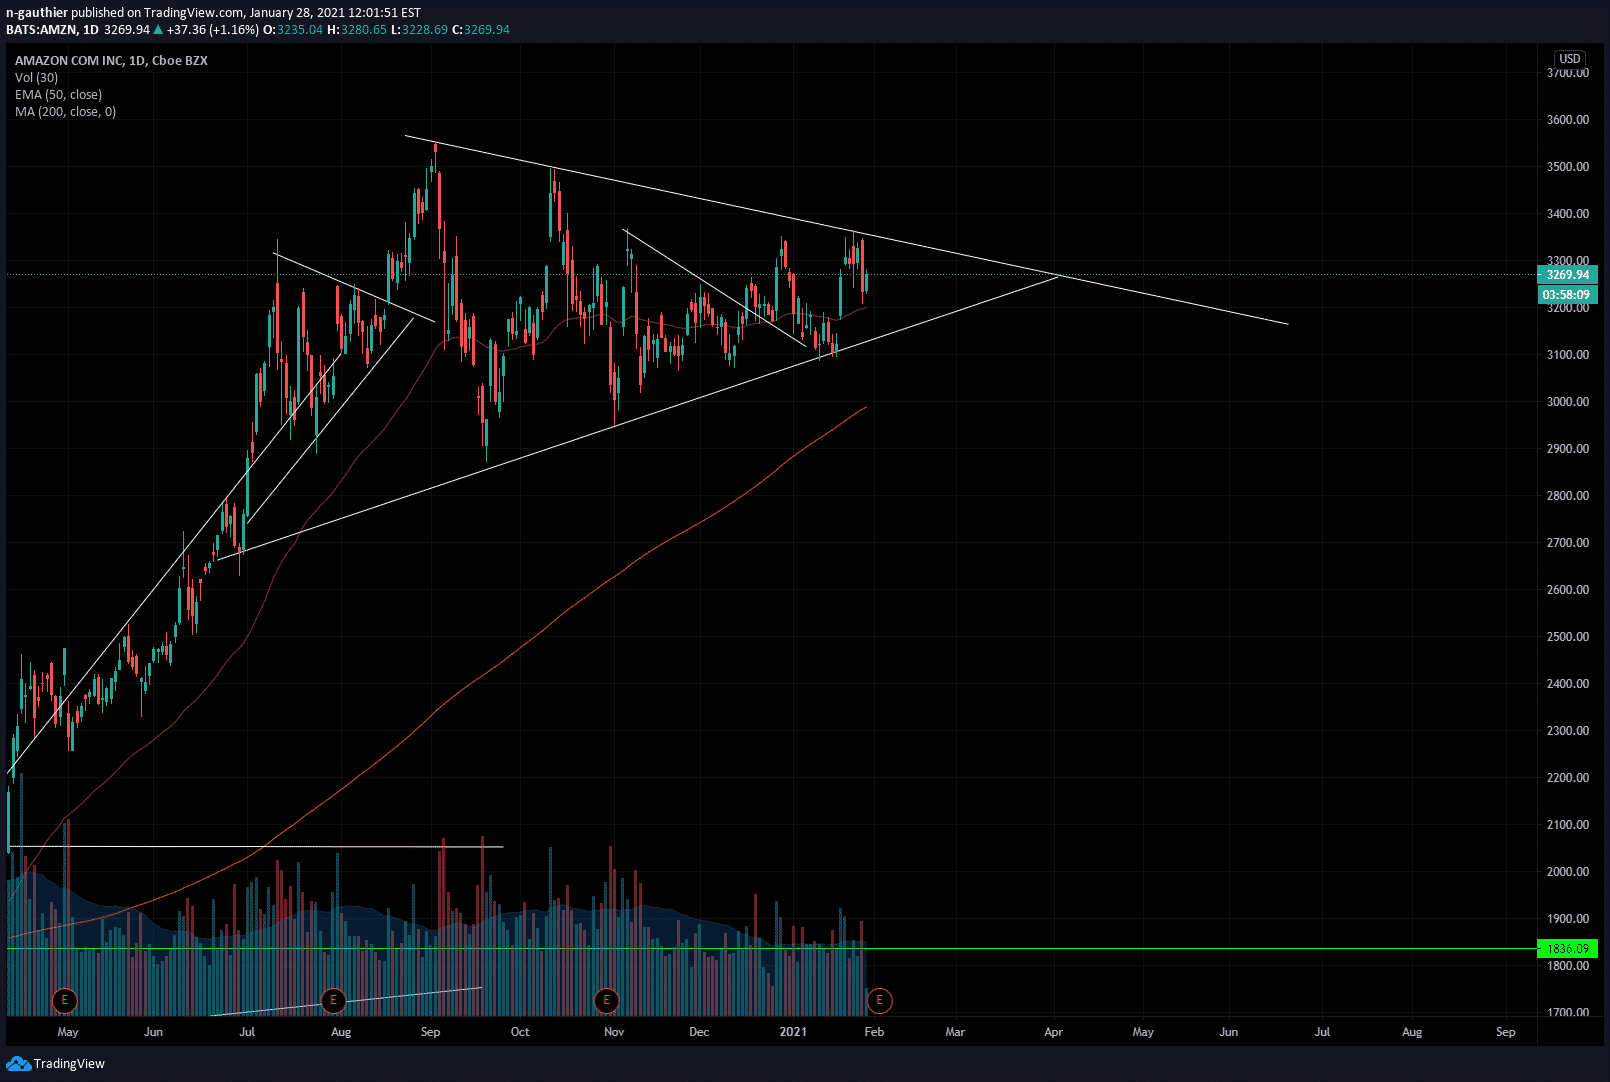Image resolution: width=1610 pixels, height=1082 pixels.
Task: Select the EMA (50, close) indicator label
Action: tap(58, 94)
